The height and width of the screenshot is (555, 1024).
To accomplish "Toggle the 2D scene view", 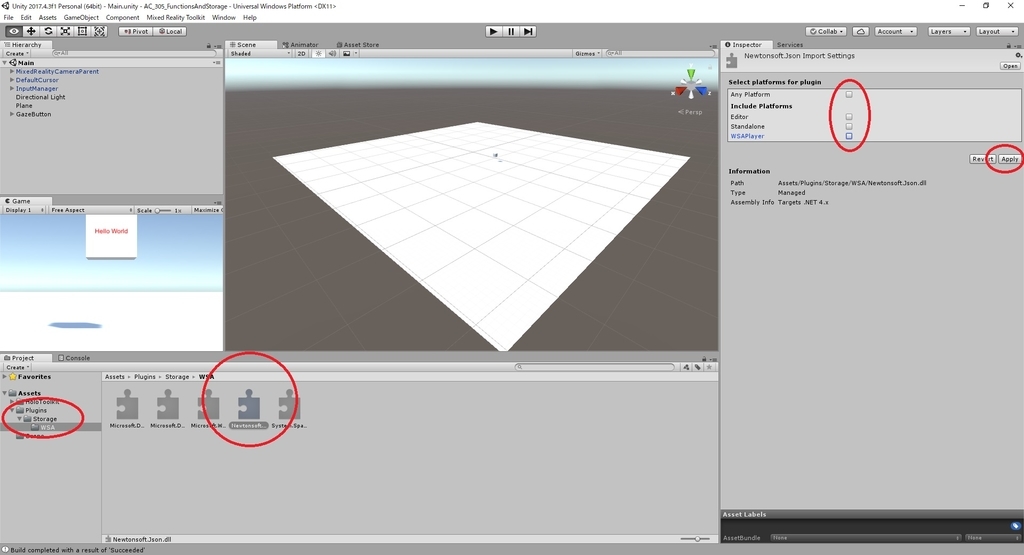I will pos(301,54).
